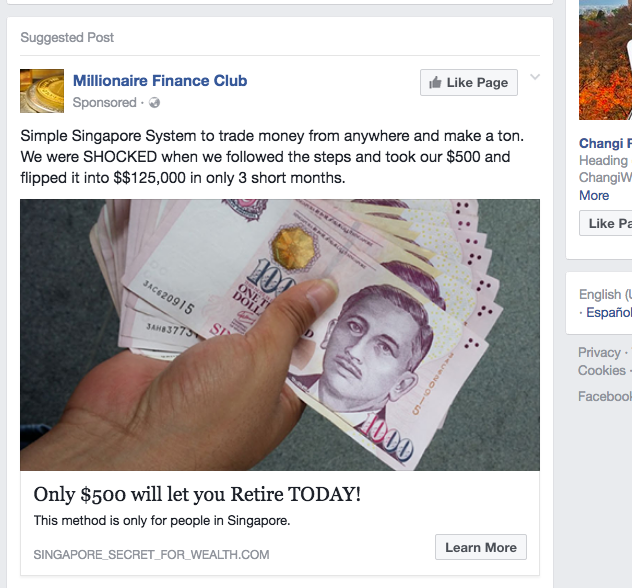Viewport: 632px width, 588px height.
Task: Click the headline Only $500 will let you Retire TODAY!
Action: (x=197, y=494)
